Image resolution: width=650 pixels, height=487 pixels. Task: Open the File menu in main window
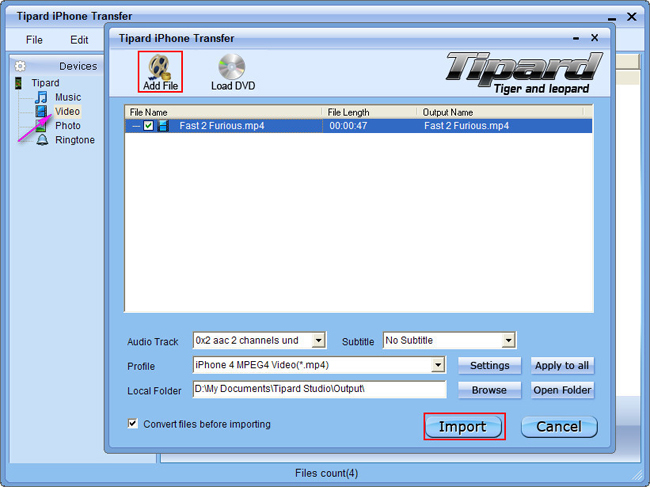point(34,40)
